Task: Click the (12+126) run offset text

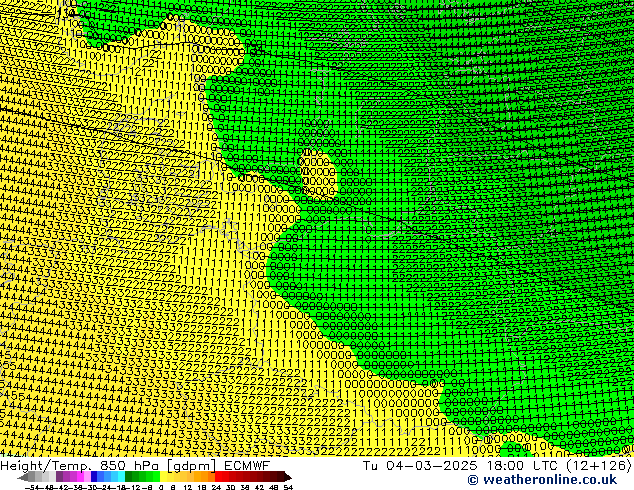Action: [598, 466]
